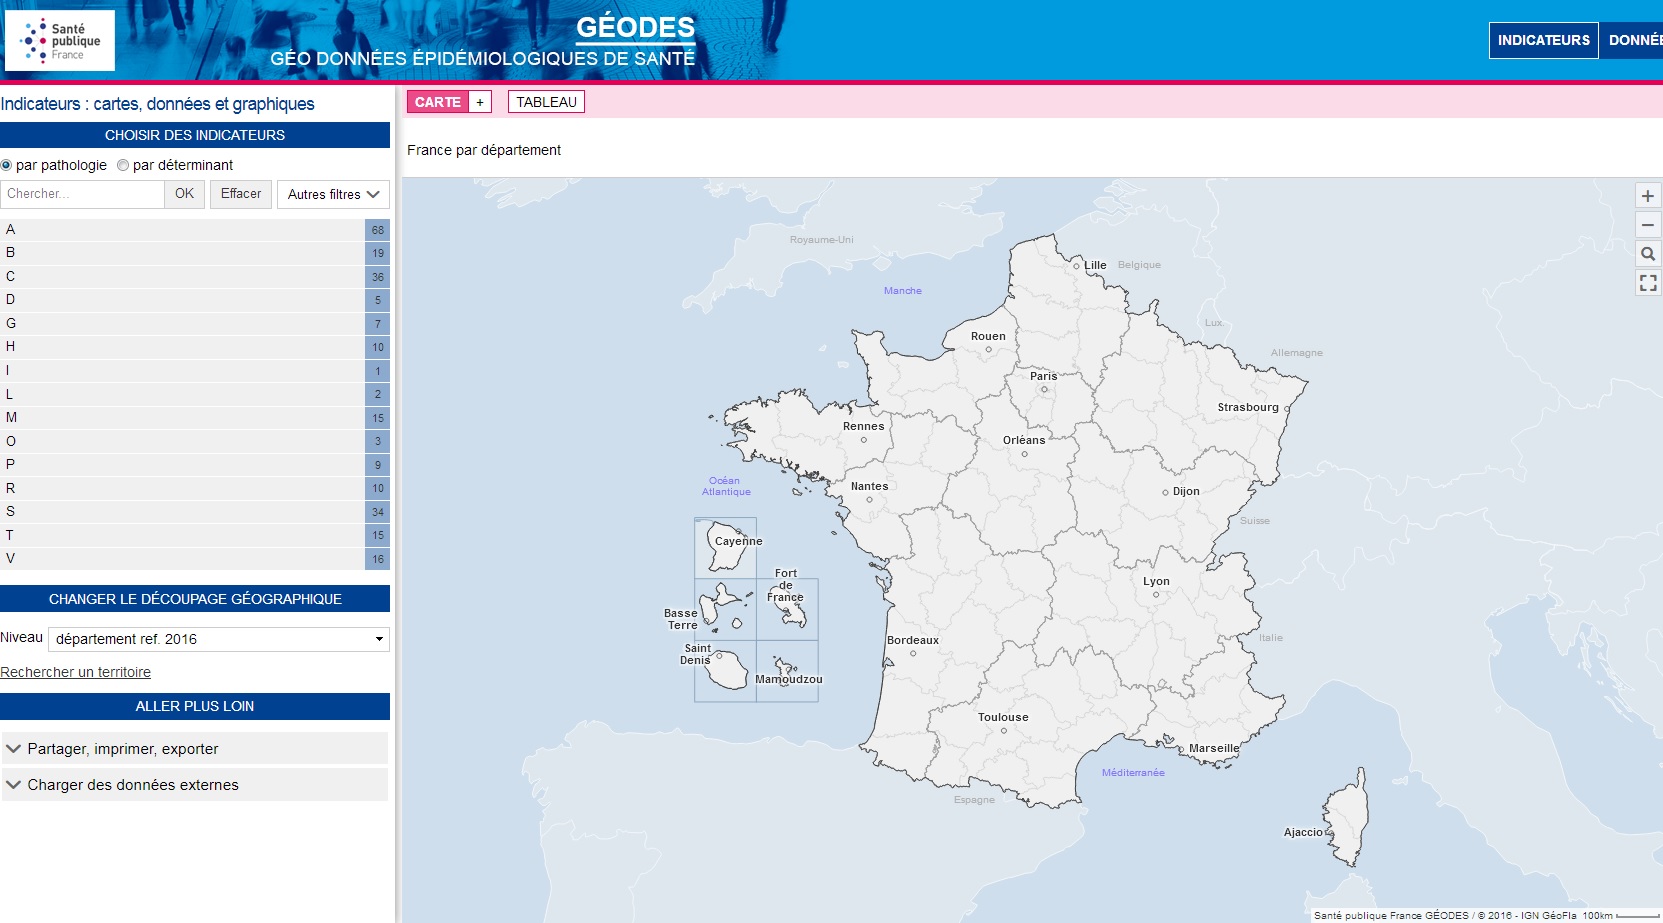Open the DONNÉES top menu

point(1632,40)
